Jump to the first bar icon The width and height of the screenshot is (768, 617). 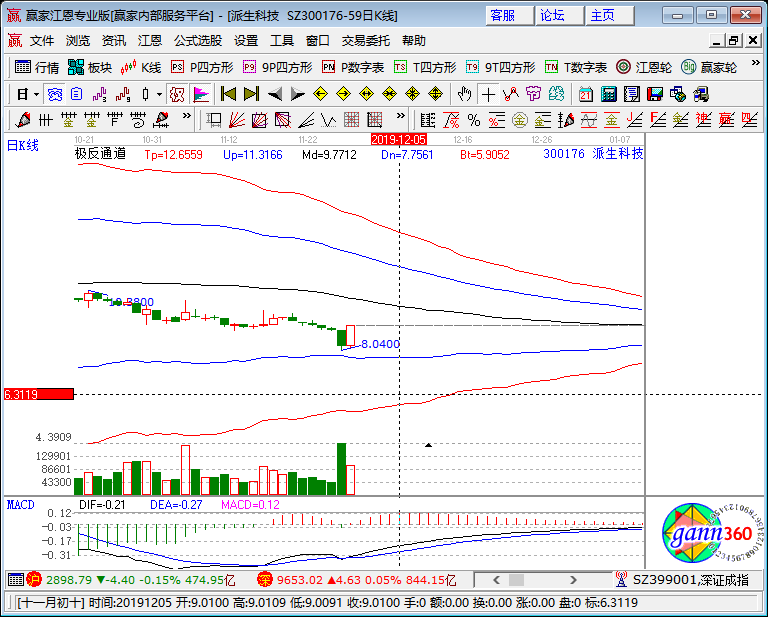click(228, 94)
